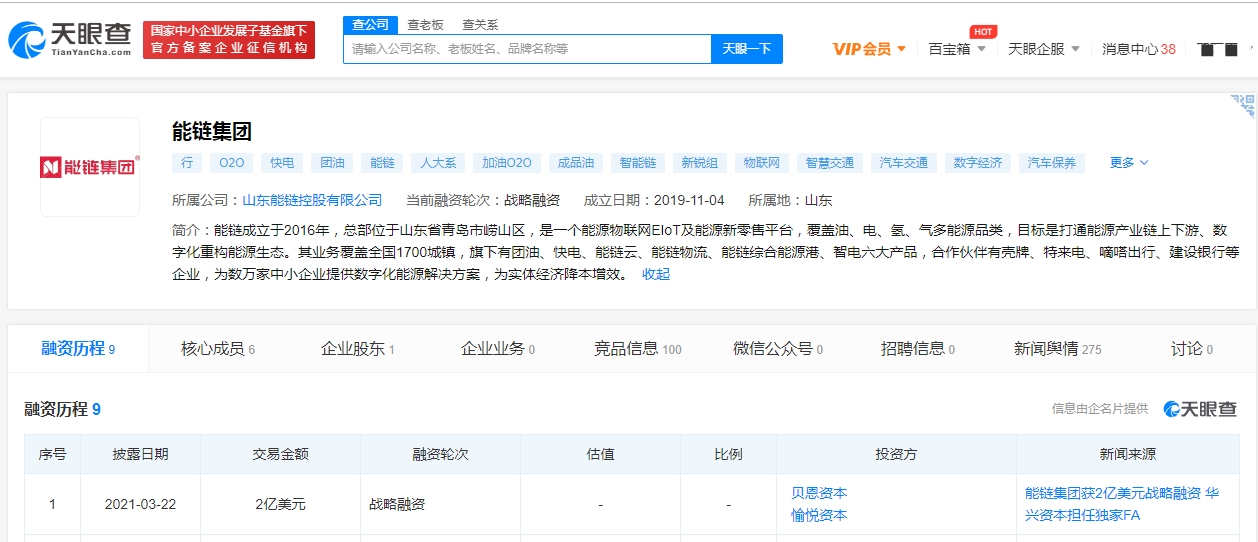The height and width of the screenshot is (542, 1258).
Task: Click the TianYanCha logo icon
Action: point(70,39)
